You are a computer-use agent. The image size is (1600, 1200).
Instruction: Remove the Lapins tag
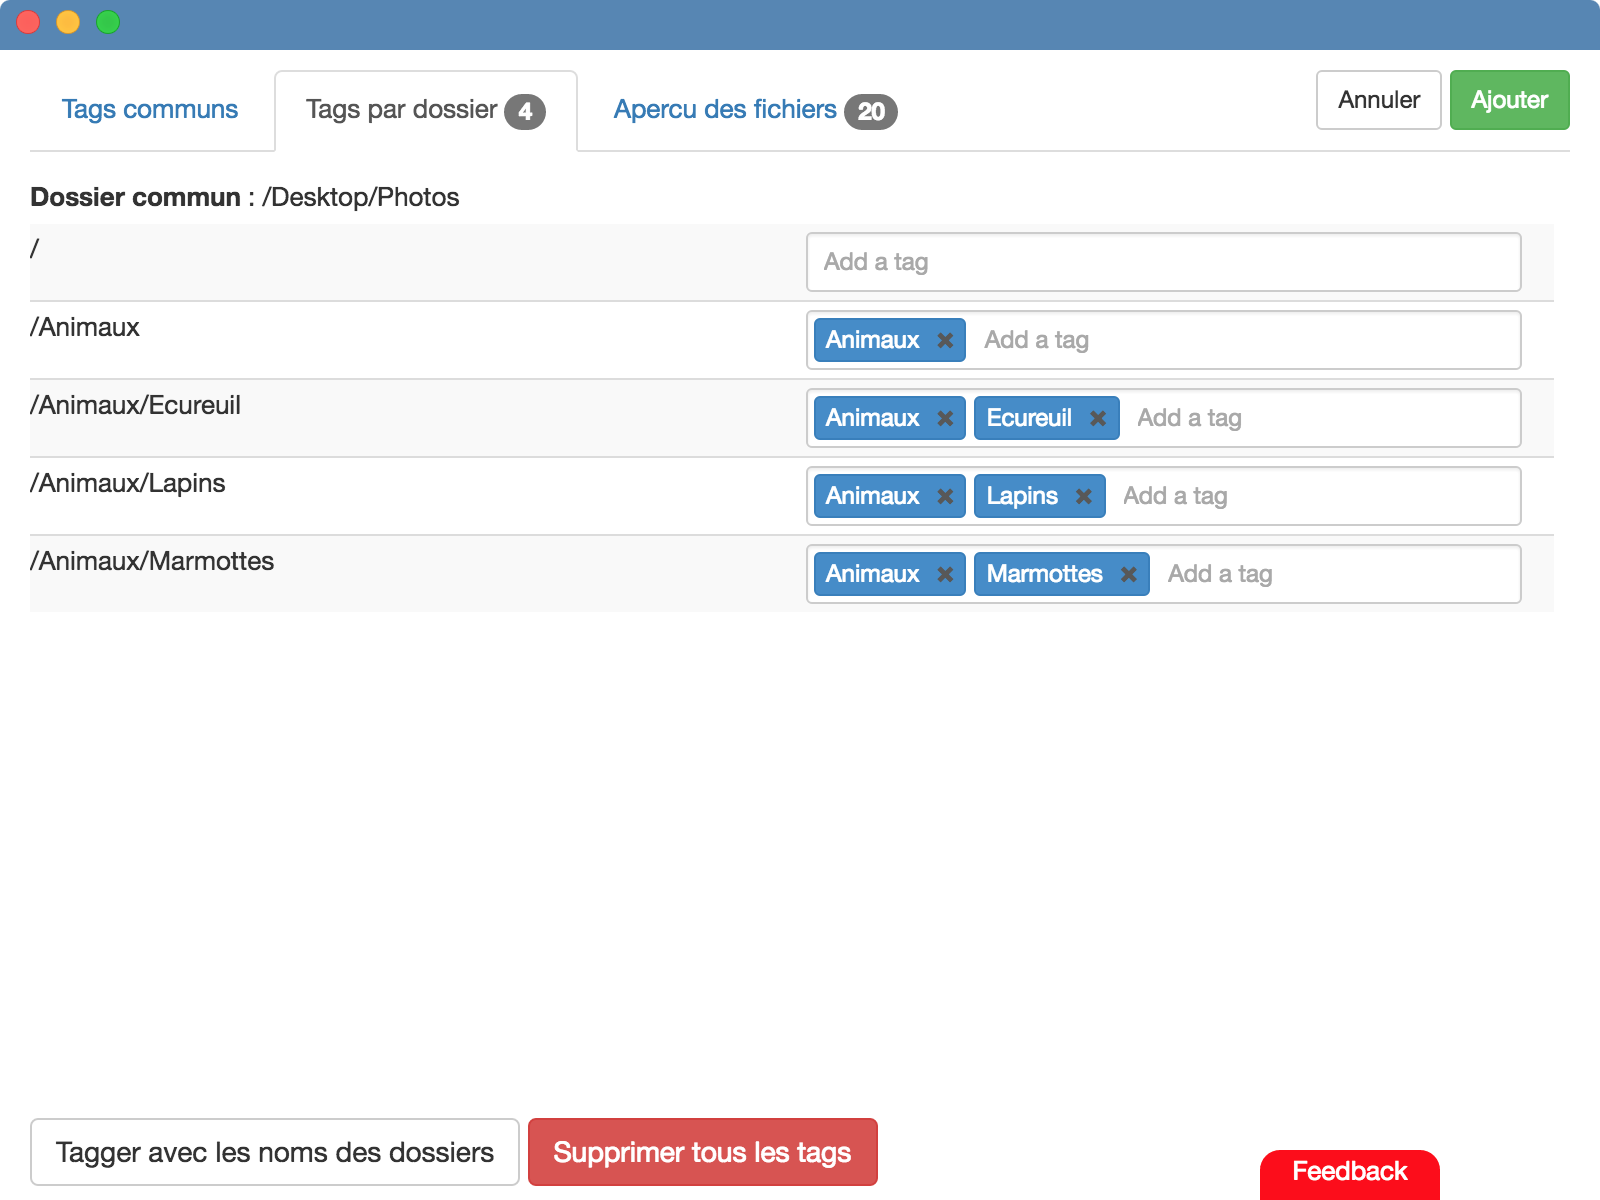[x=1083, y=496]
